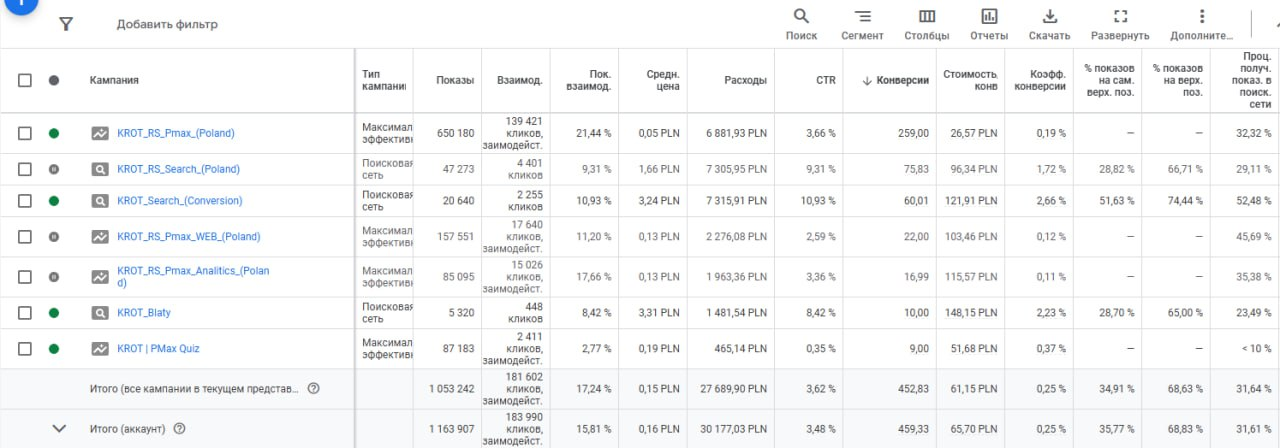Expand the Итого (аккаунт) chevron
The width and height of the screenshot is (1280, 448).
(59, 429)
